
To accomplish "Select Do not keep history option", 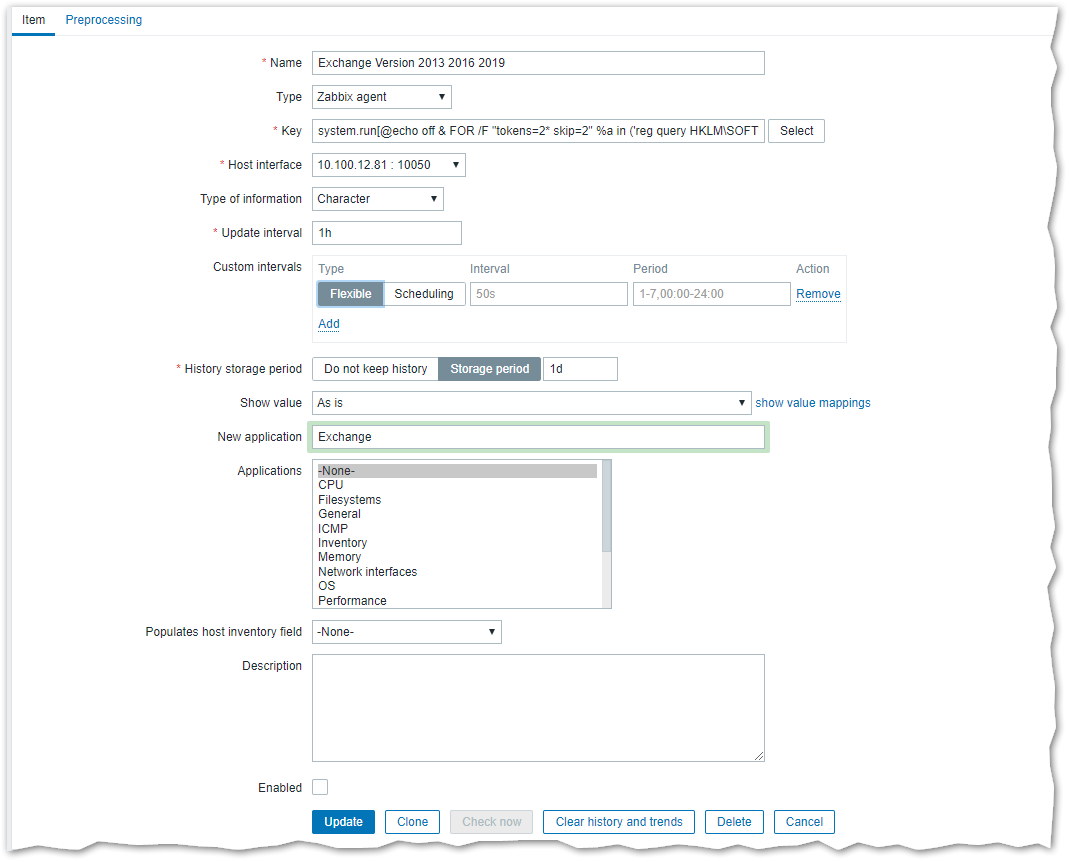I will [x=375, y=369].
